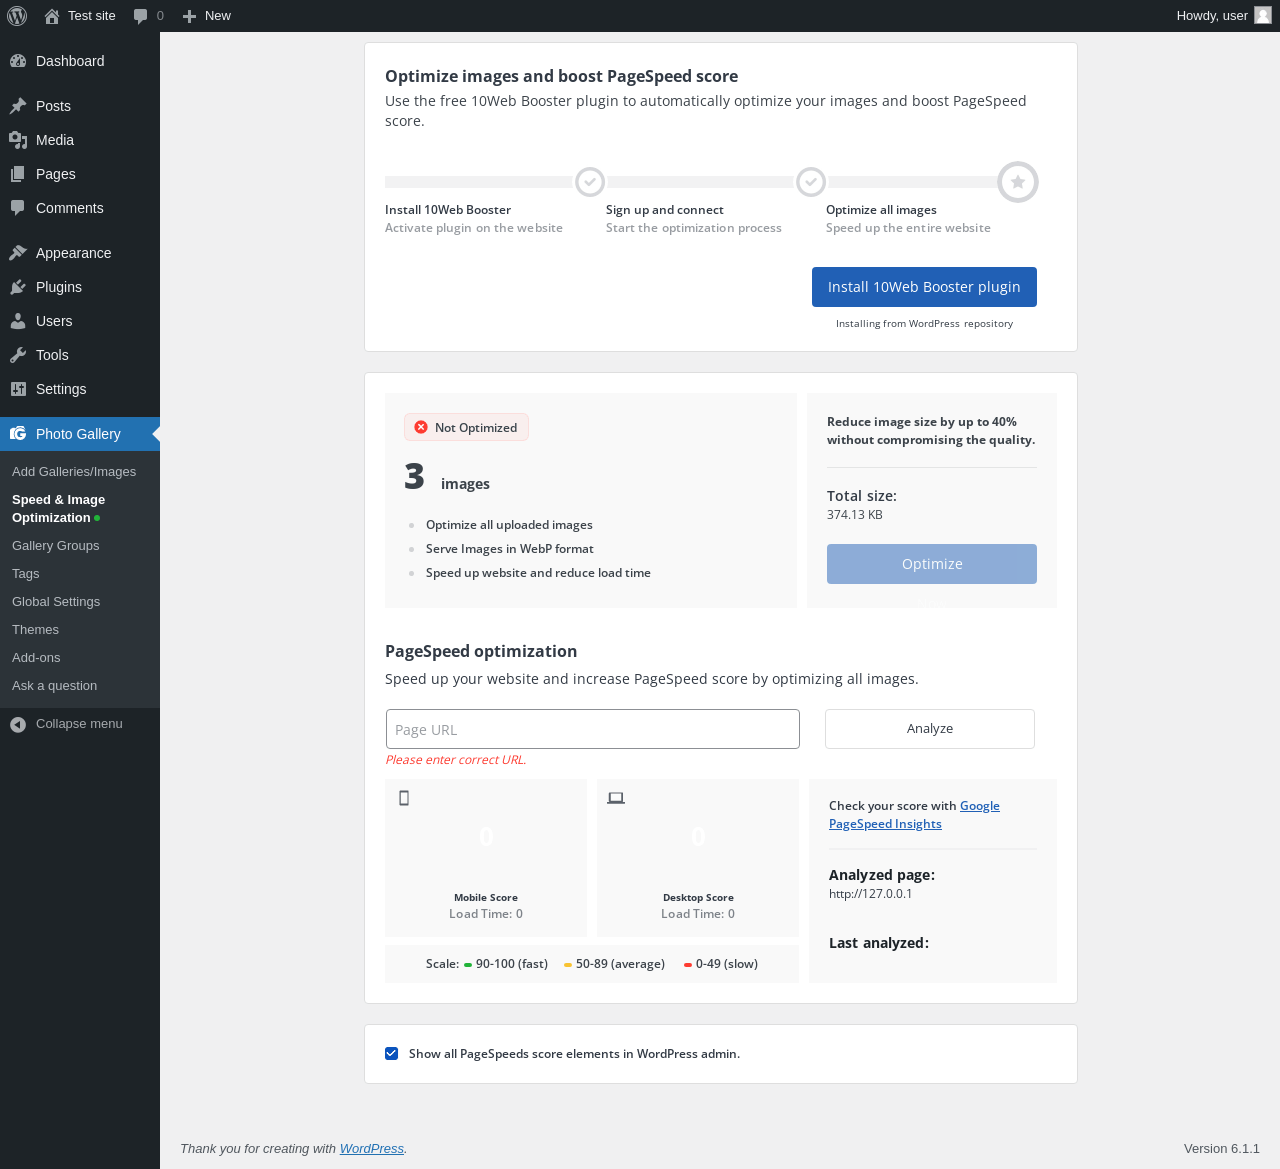Go to Media menu item
The image size is (1280, 1169).
pos(80,140)
